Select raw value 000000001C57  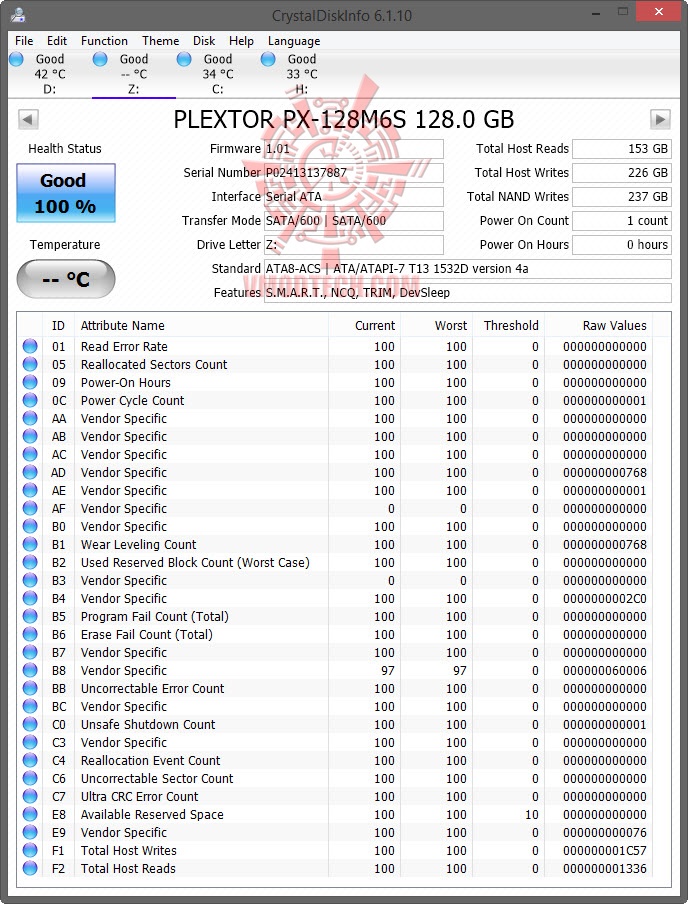tap(605, 850)
